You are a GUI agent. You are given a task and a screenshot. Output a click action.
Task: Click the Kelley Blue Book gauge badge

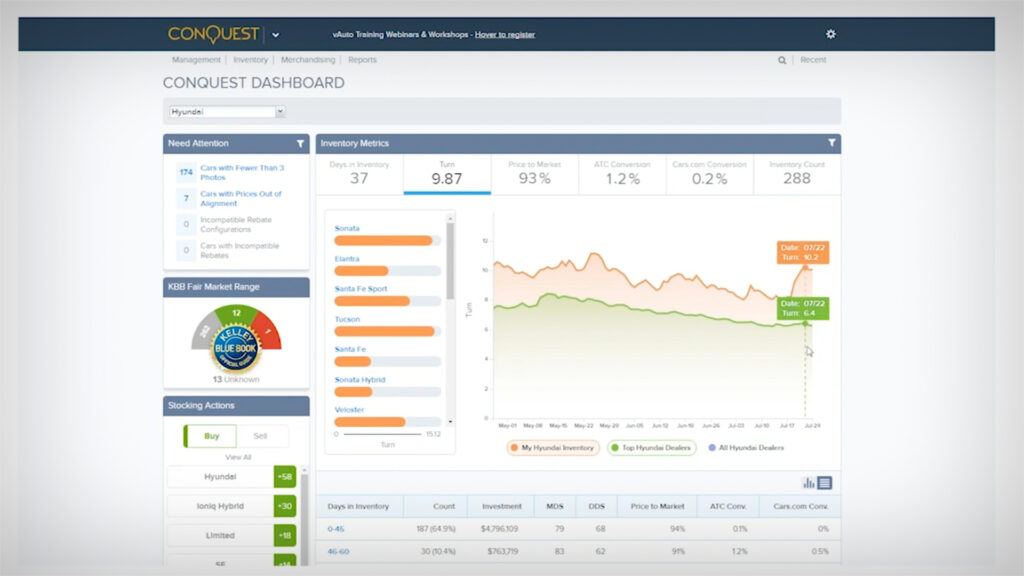236,348
